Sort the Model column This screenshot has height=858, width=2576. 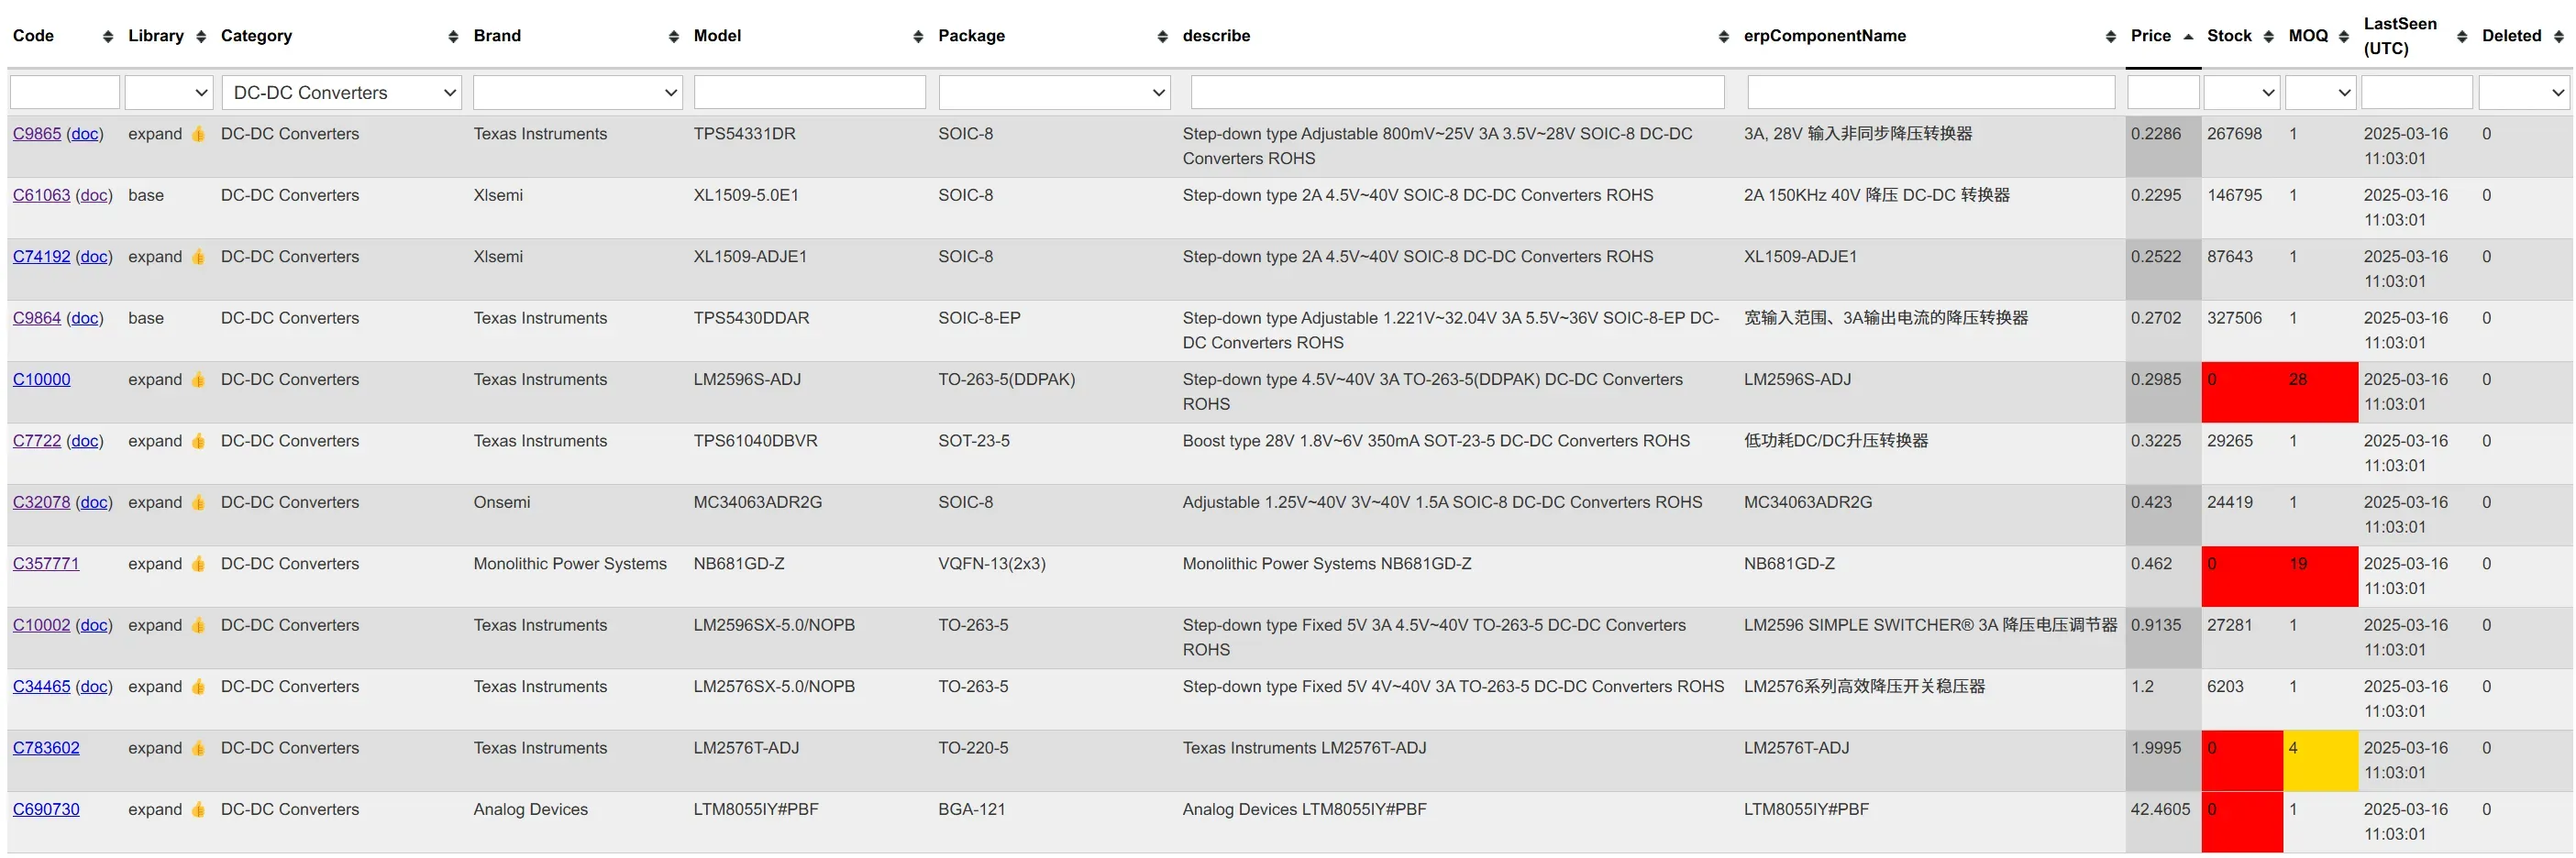pos(918,37)
